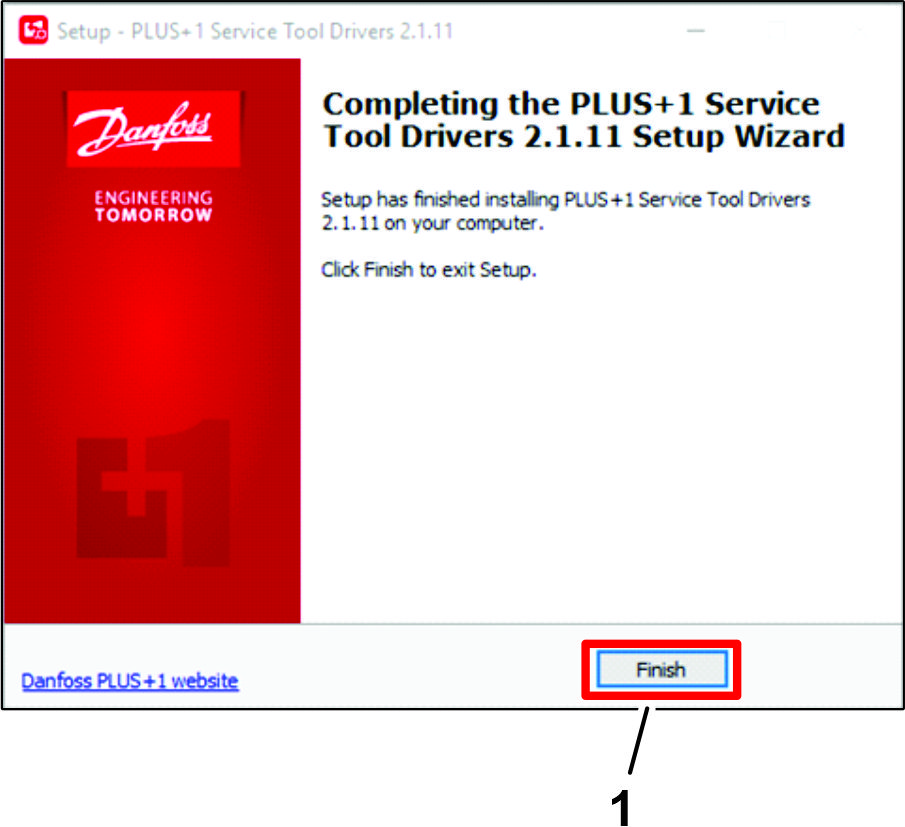Click the ENGINEERING TOMORROW slogan text
This screenshot has width=905, height=827.
[153, 206]
